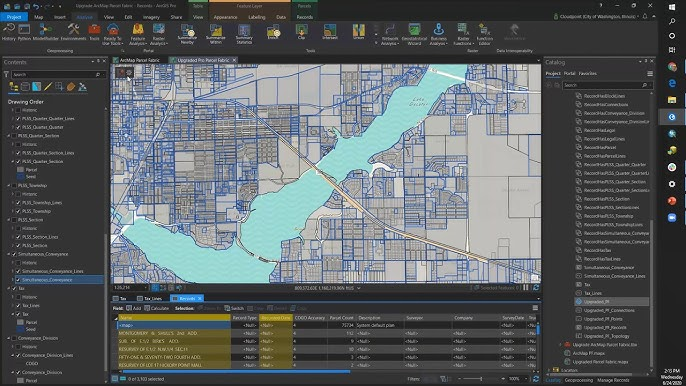Toggle visibility of Tax_Lines layer
Viewport: 686px width, 386px height.
pos(18,305)
